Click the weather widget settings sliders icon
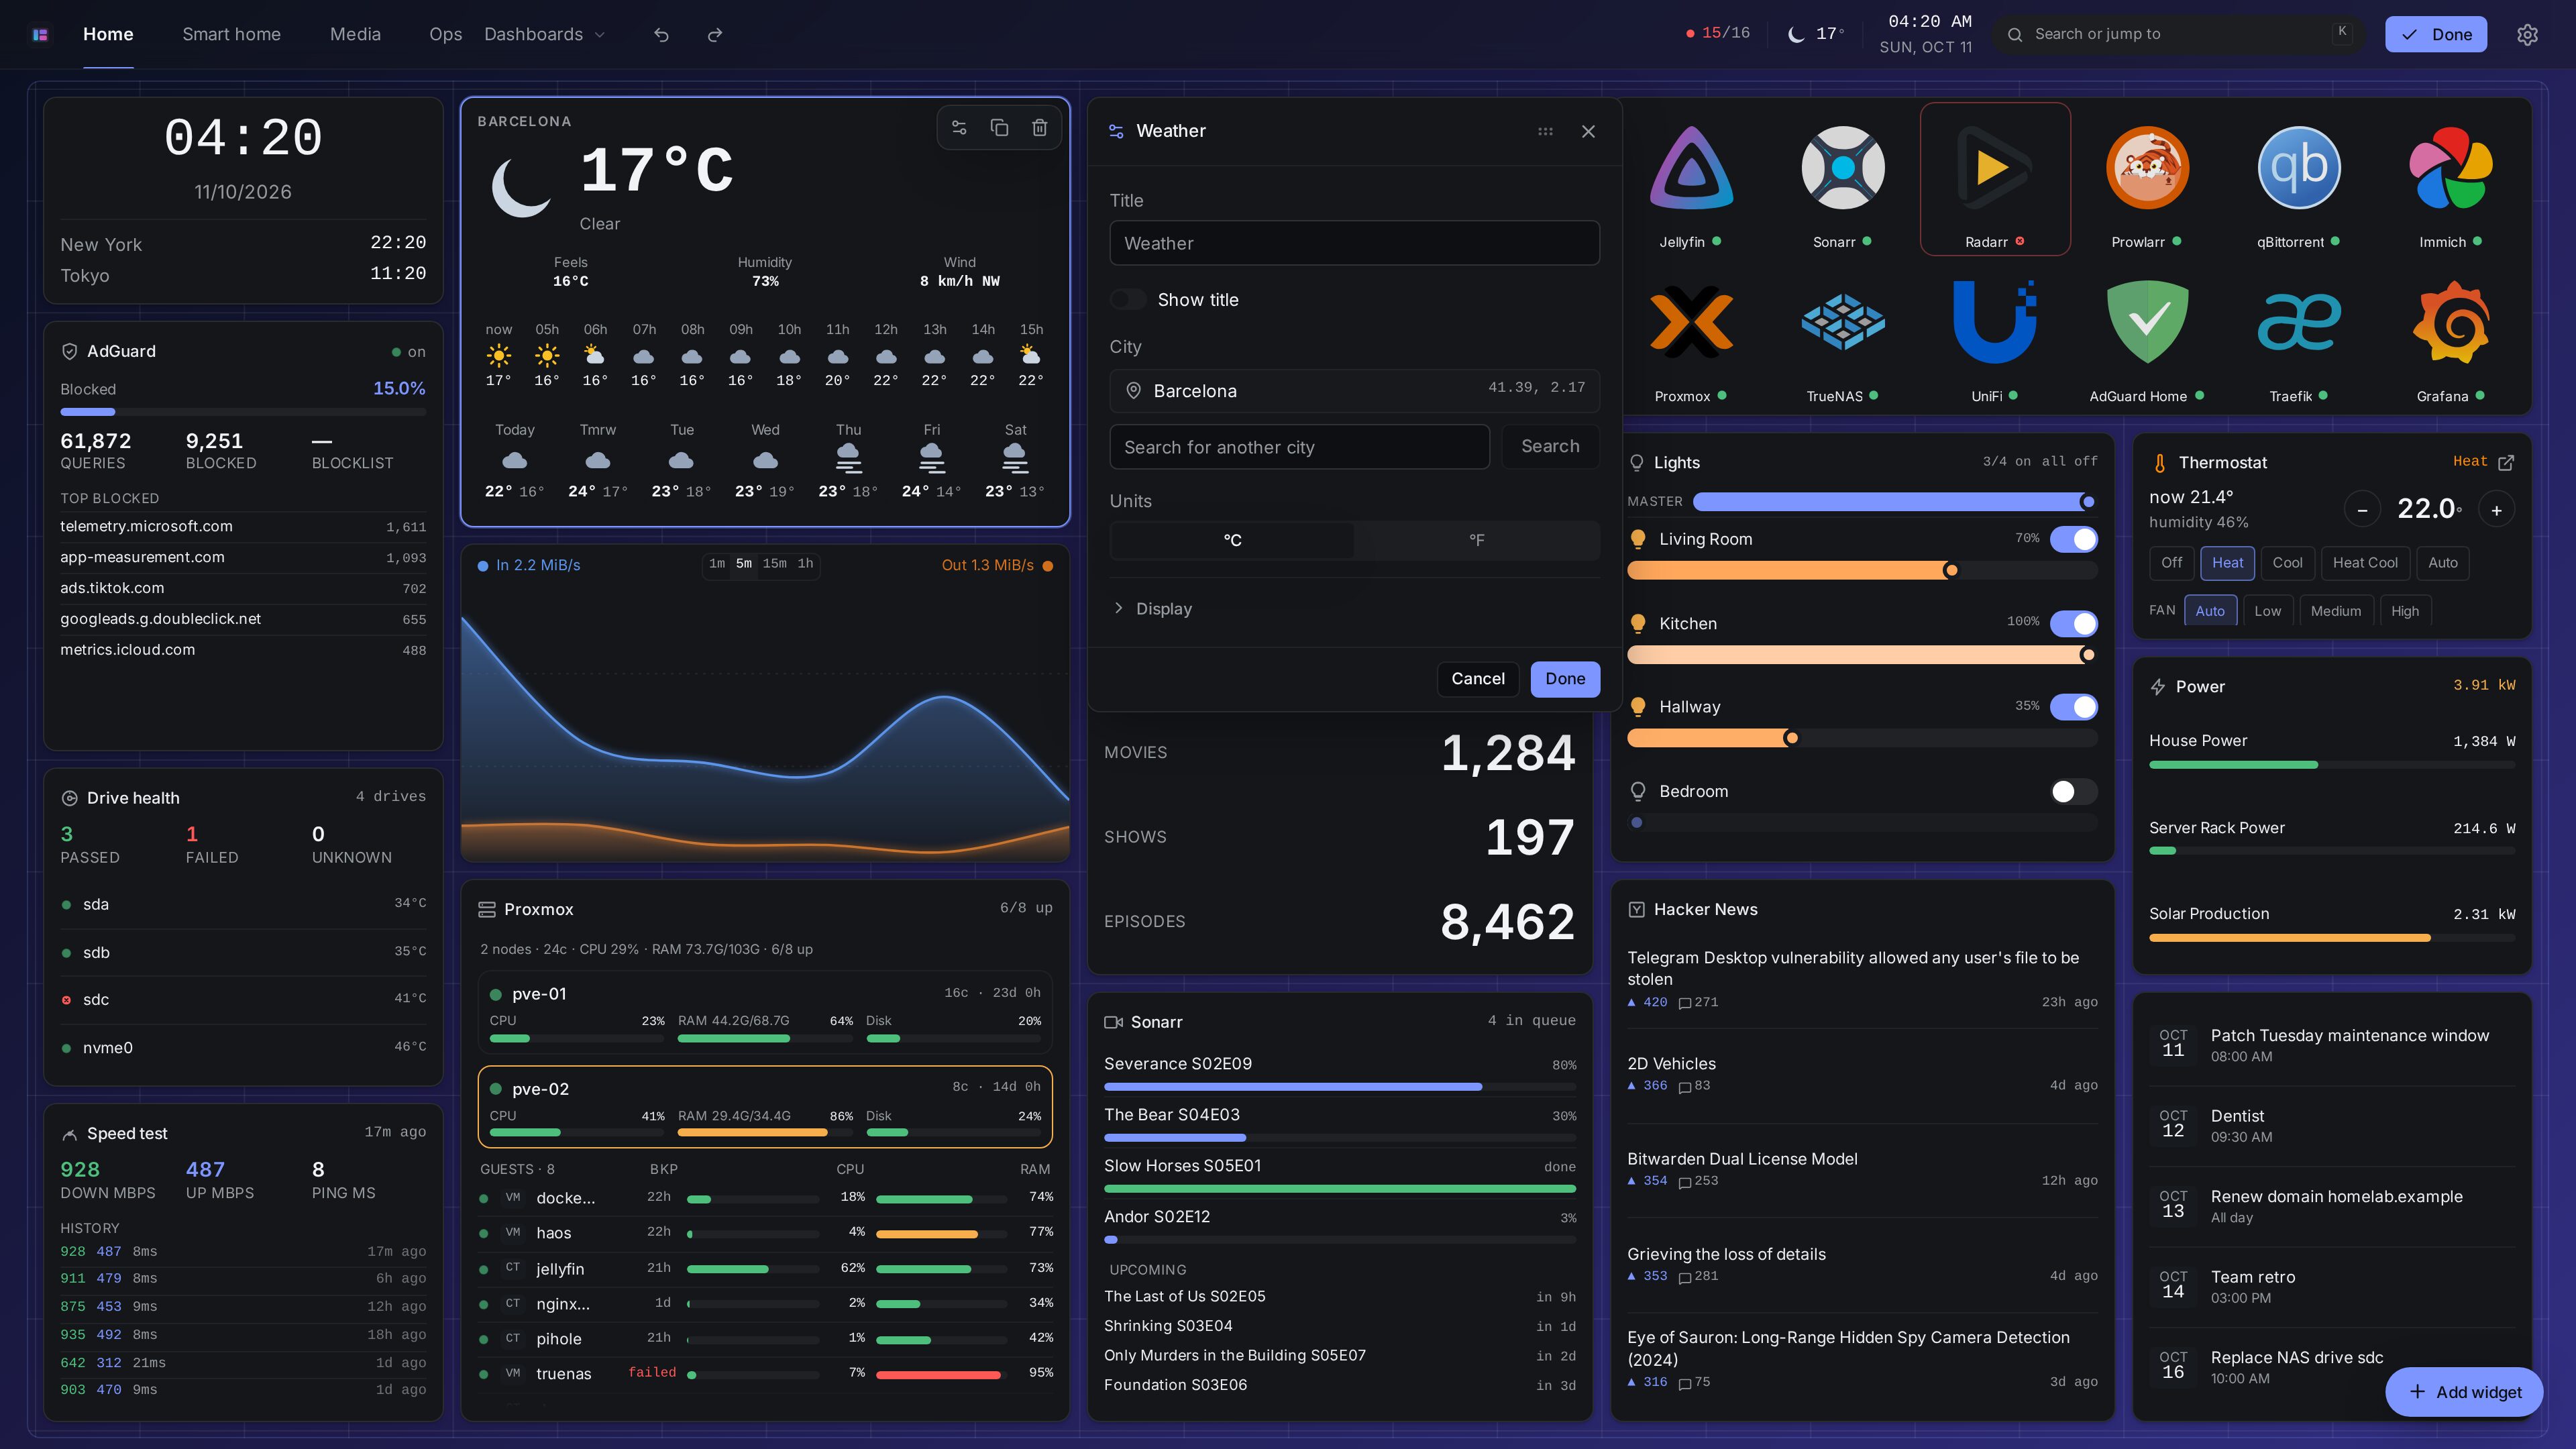Image resolution: width=2576 pixels, height=1449 pixels. [x=959, y=128]
